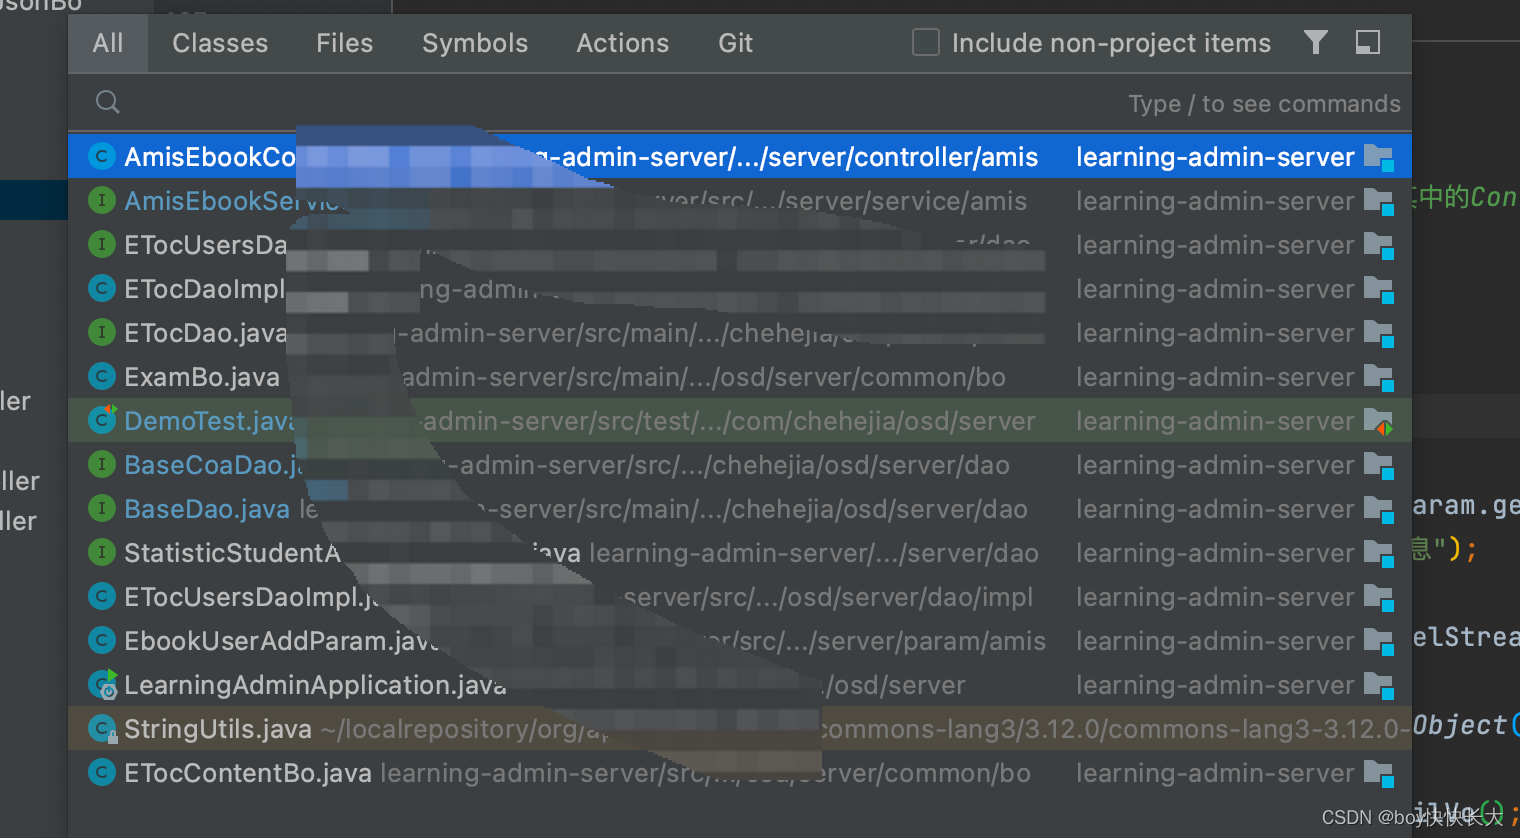The width and height of the screenshot is (1520, 838).
Task: Click learning-admin-server label in ETocDao.java row
Action: pos(1215,333)
